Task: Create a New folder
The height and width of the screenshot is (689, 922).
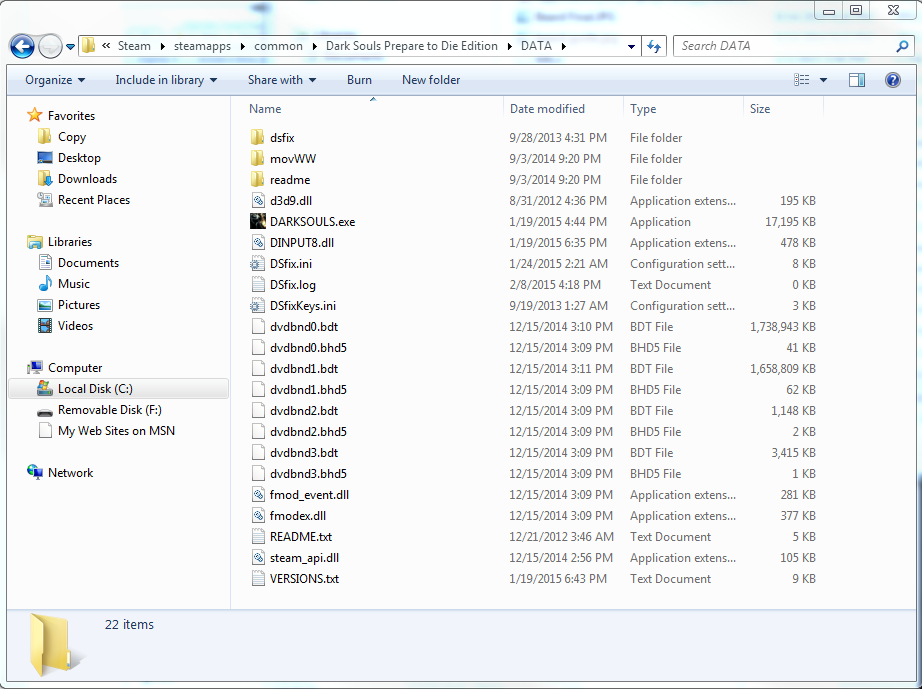Action: pyautogui.click(x=431, y=80)
